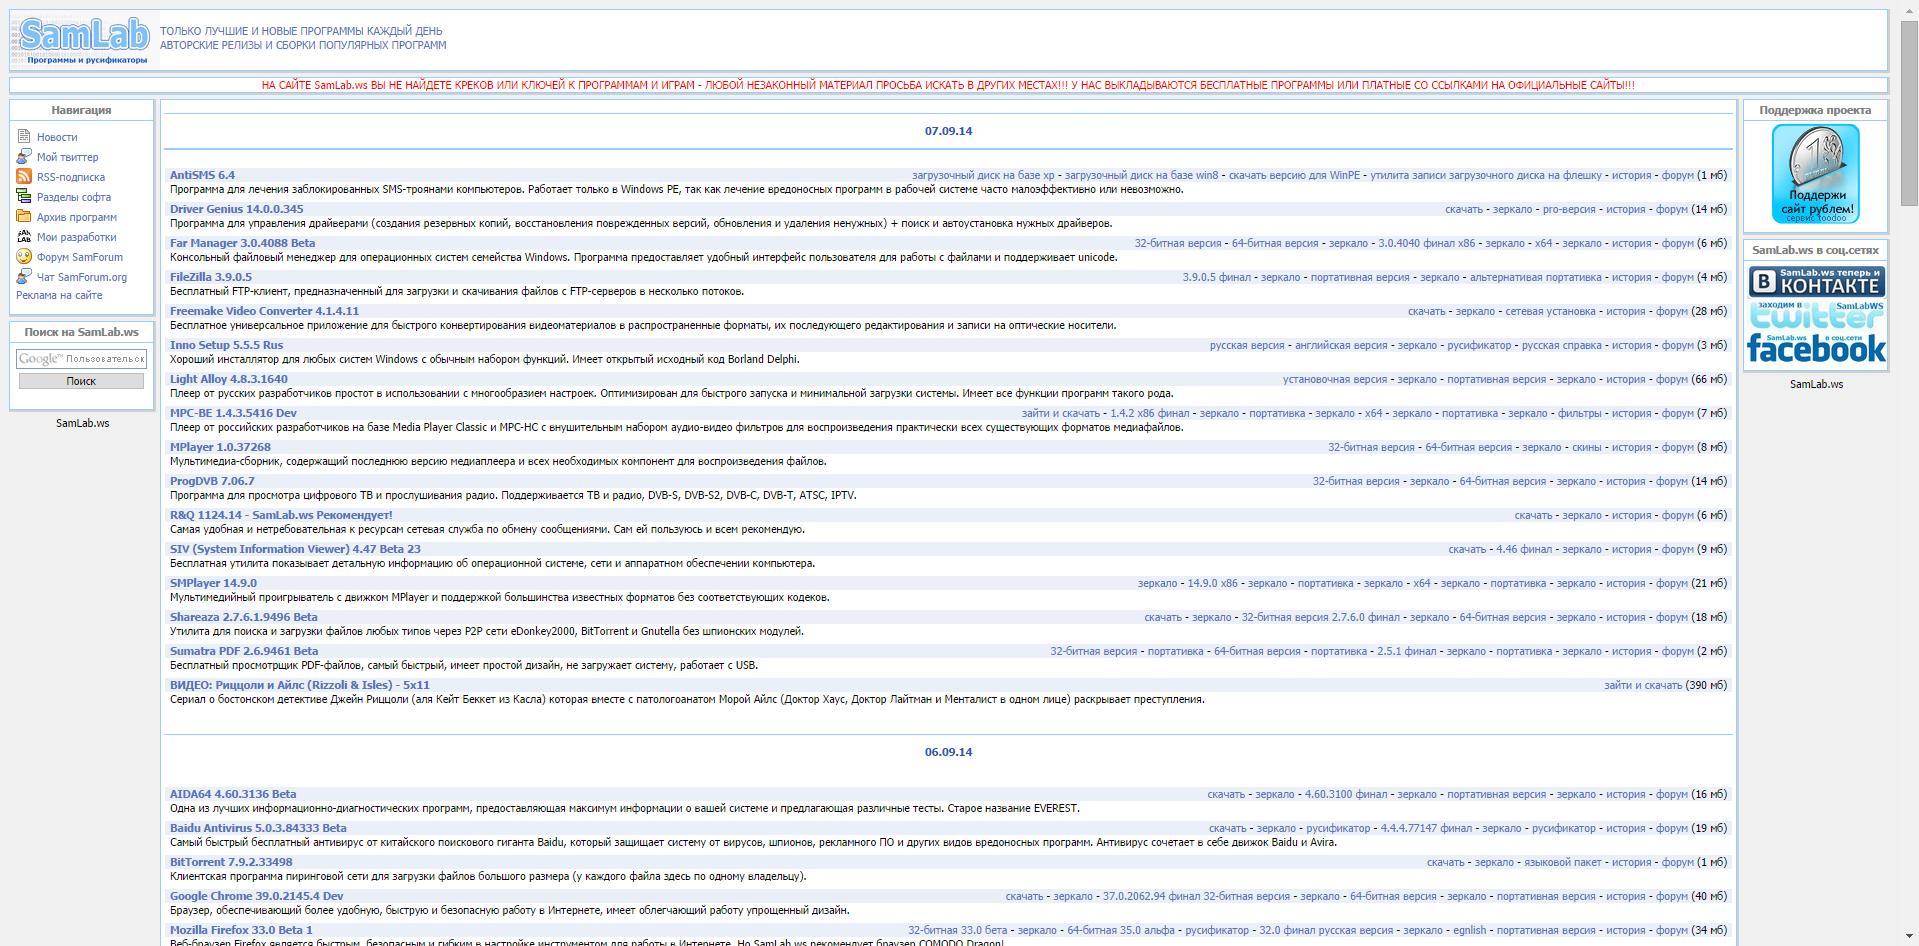Open FileZilla 3.9.0.5 title link
The width and height of the screenshot is (1919, 946).
coord(211,277)
